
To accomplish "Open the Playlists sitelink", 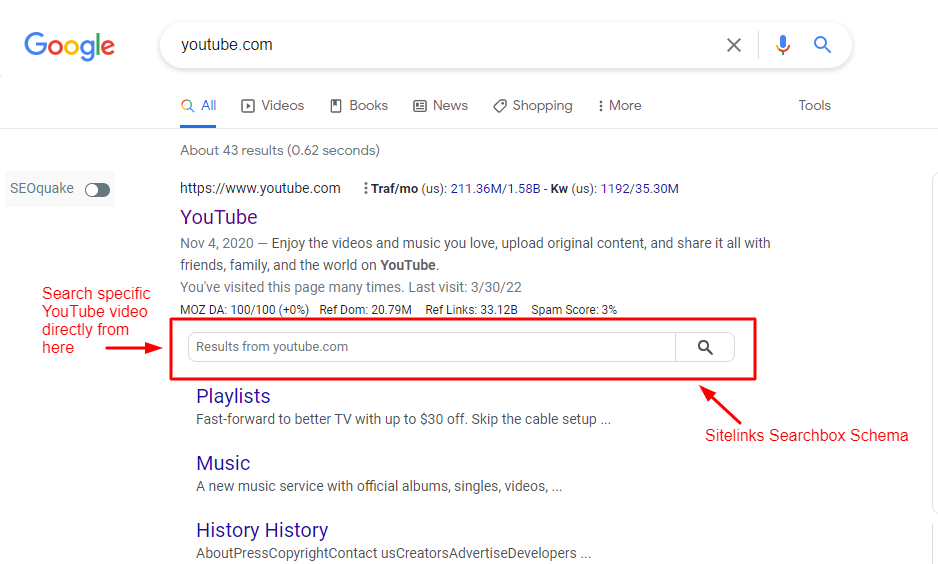I will 233,396.
